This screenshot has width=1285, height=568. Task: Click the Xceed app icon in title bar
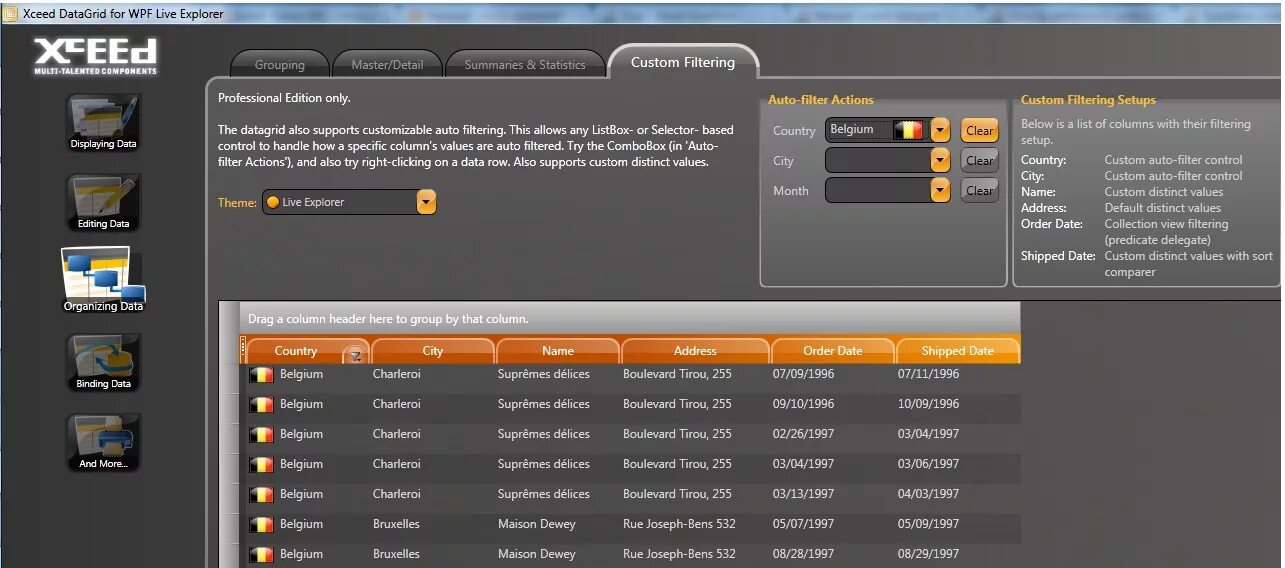(x=11, y=14)
